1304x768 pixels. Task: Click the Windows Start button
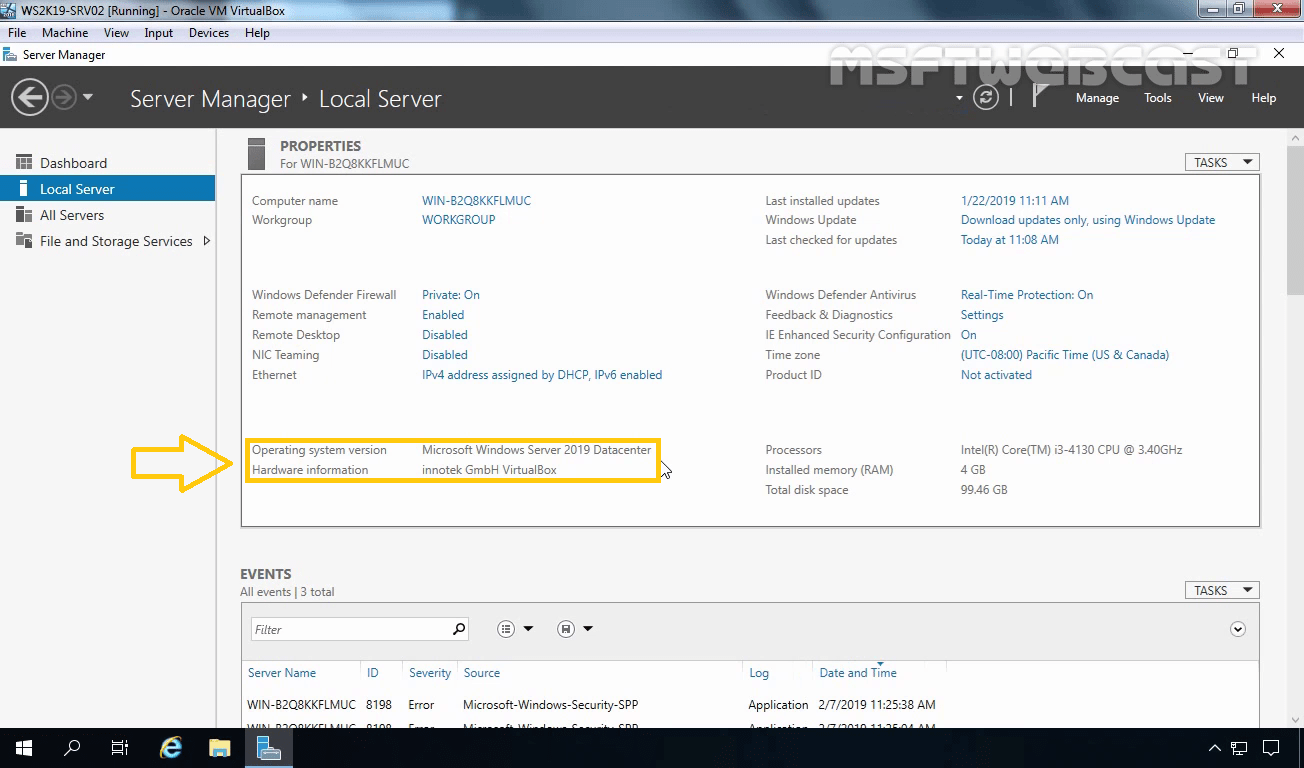tap(24, 748)
